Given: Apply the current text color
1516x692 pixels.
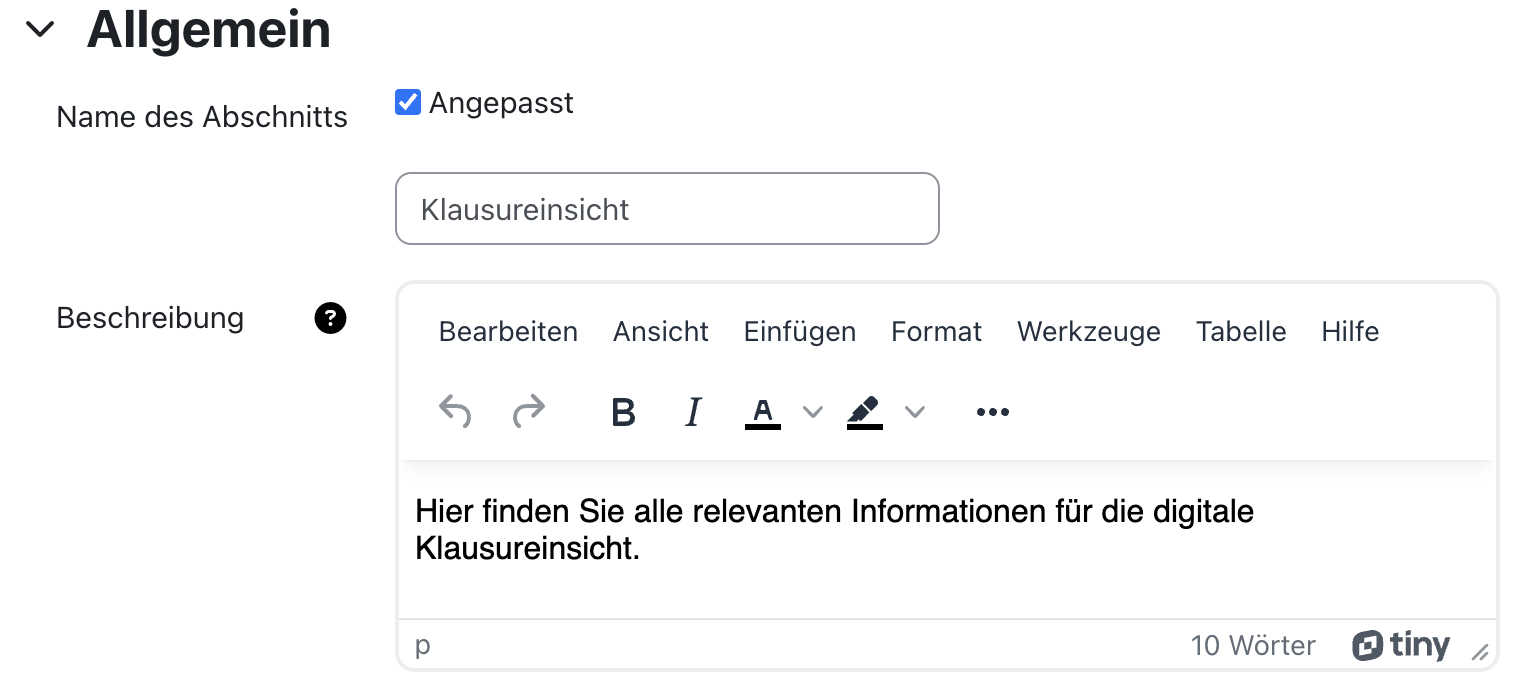Looking at the screenshot, I should tap(762, 411).
